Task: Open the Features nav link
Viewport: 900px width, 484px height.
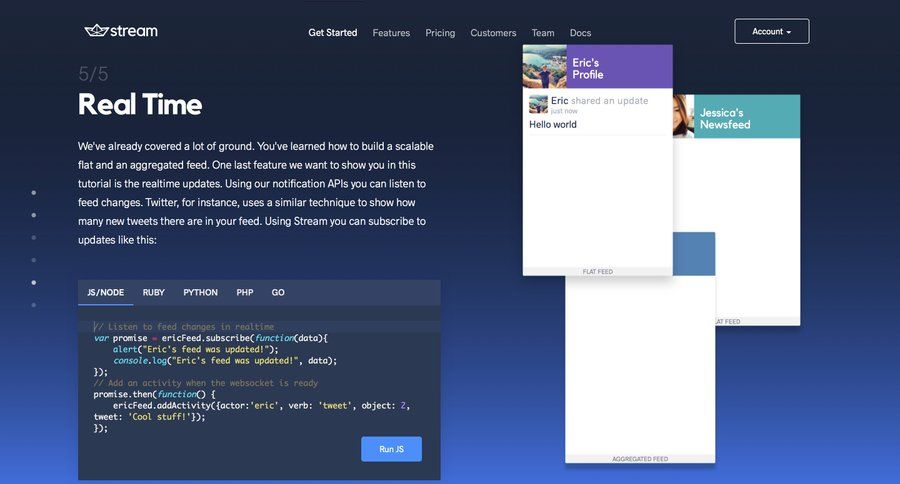Action: point(391,33)
